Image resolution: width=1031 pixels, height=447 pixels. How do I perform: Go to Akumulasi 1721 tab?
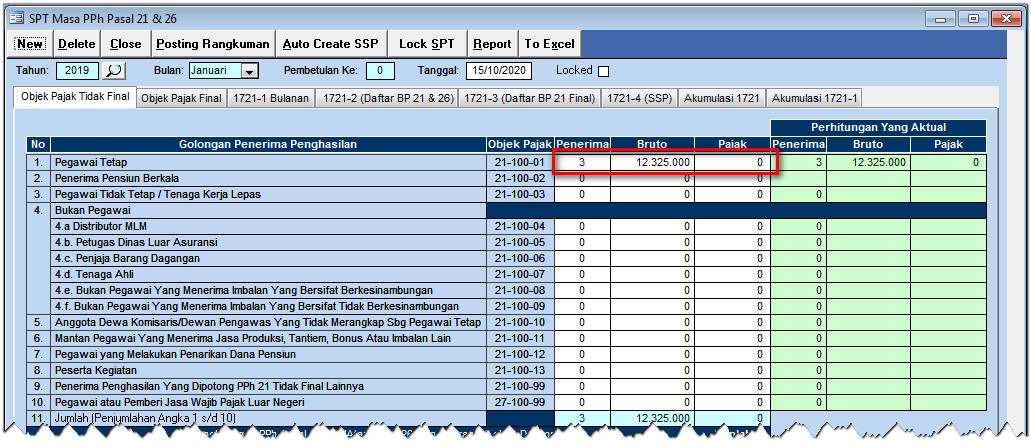pyautogui.click(x=722, y=98)
